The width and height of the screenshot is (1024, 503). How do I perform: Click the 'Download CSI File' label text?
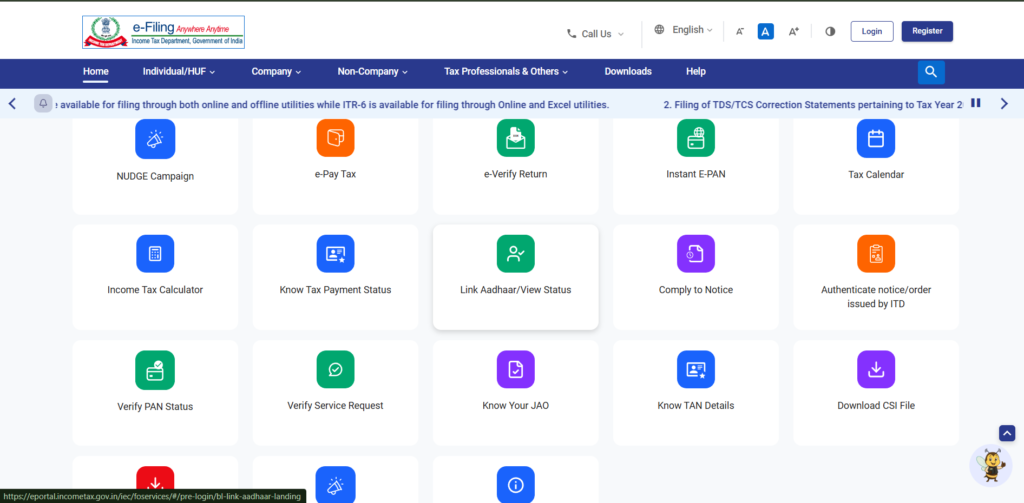876,406
